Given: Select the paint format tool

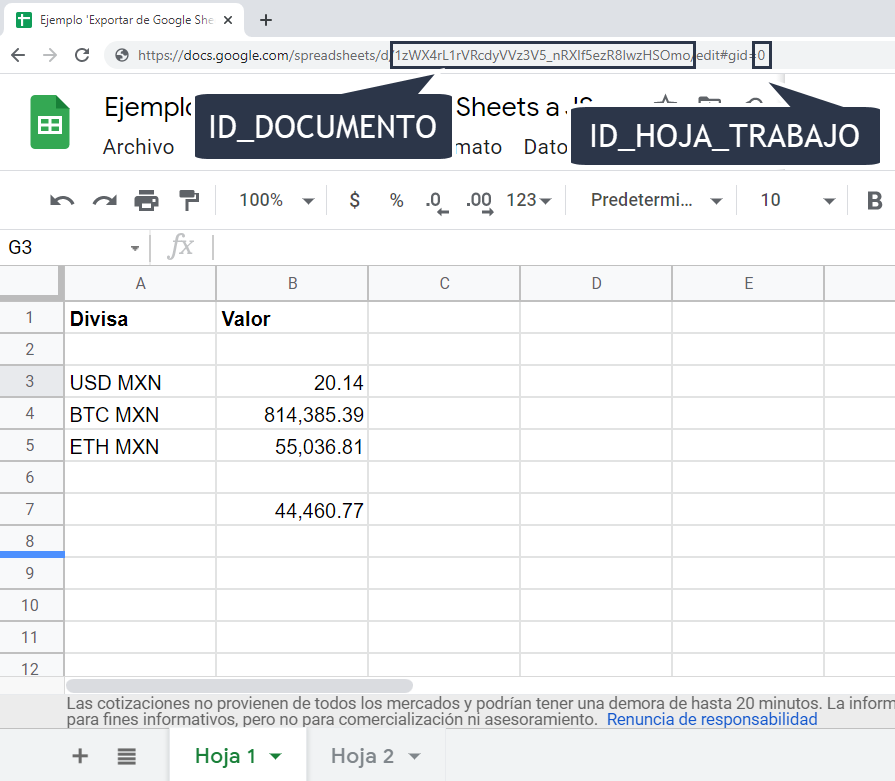Looking at the screenshot, I should [x=189, y=200].
